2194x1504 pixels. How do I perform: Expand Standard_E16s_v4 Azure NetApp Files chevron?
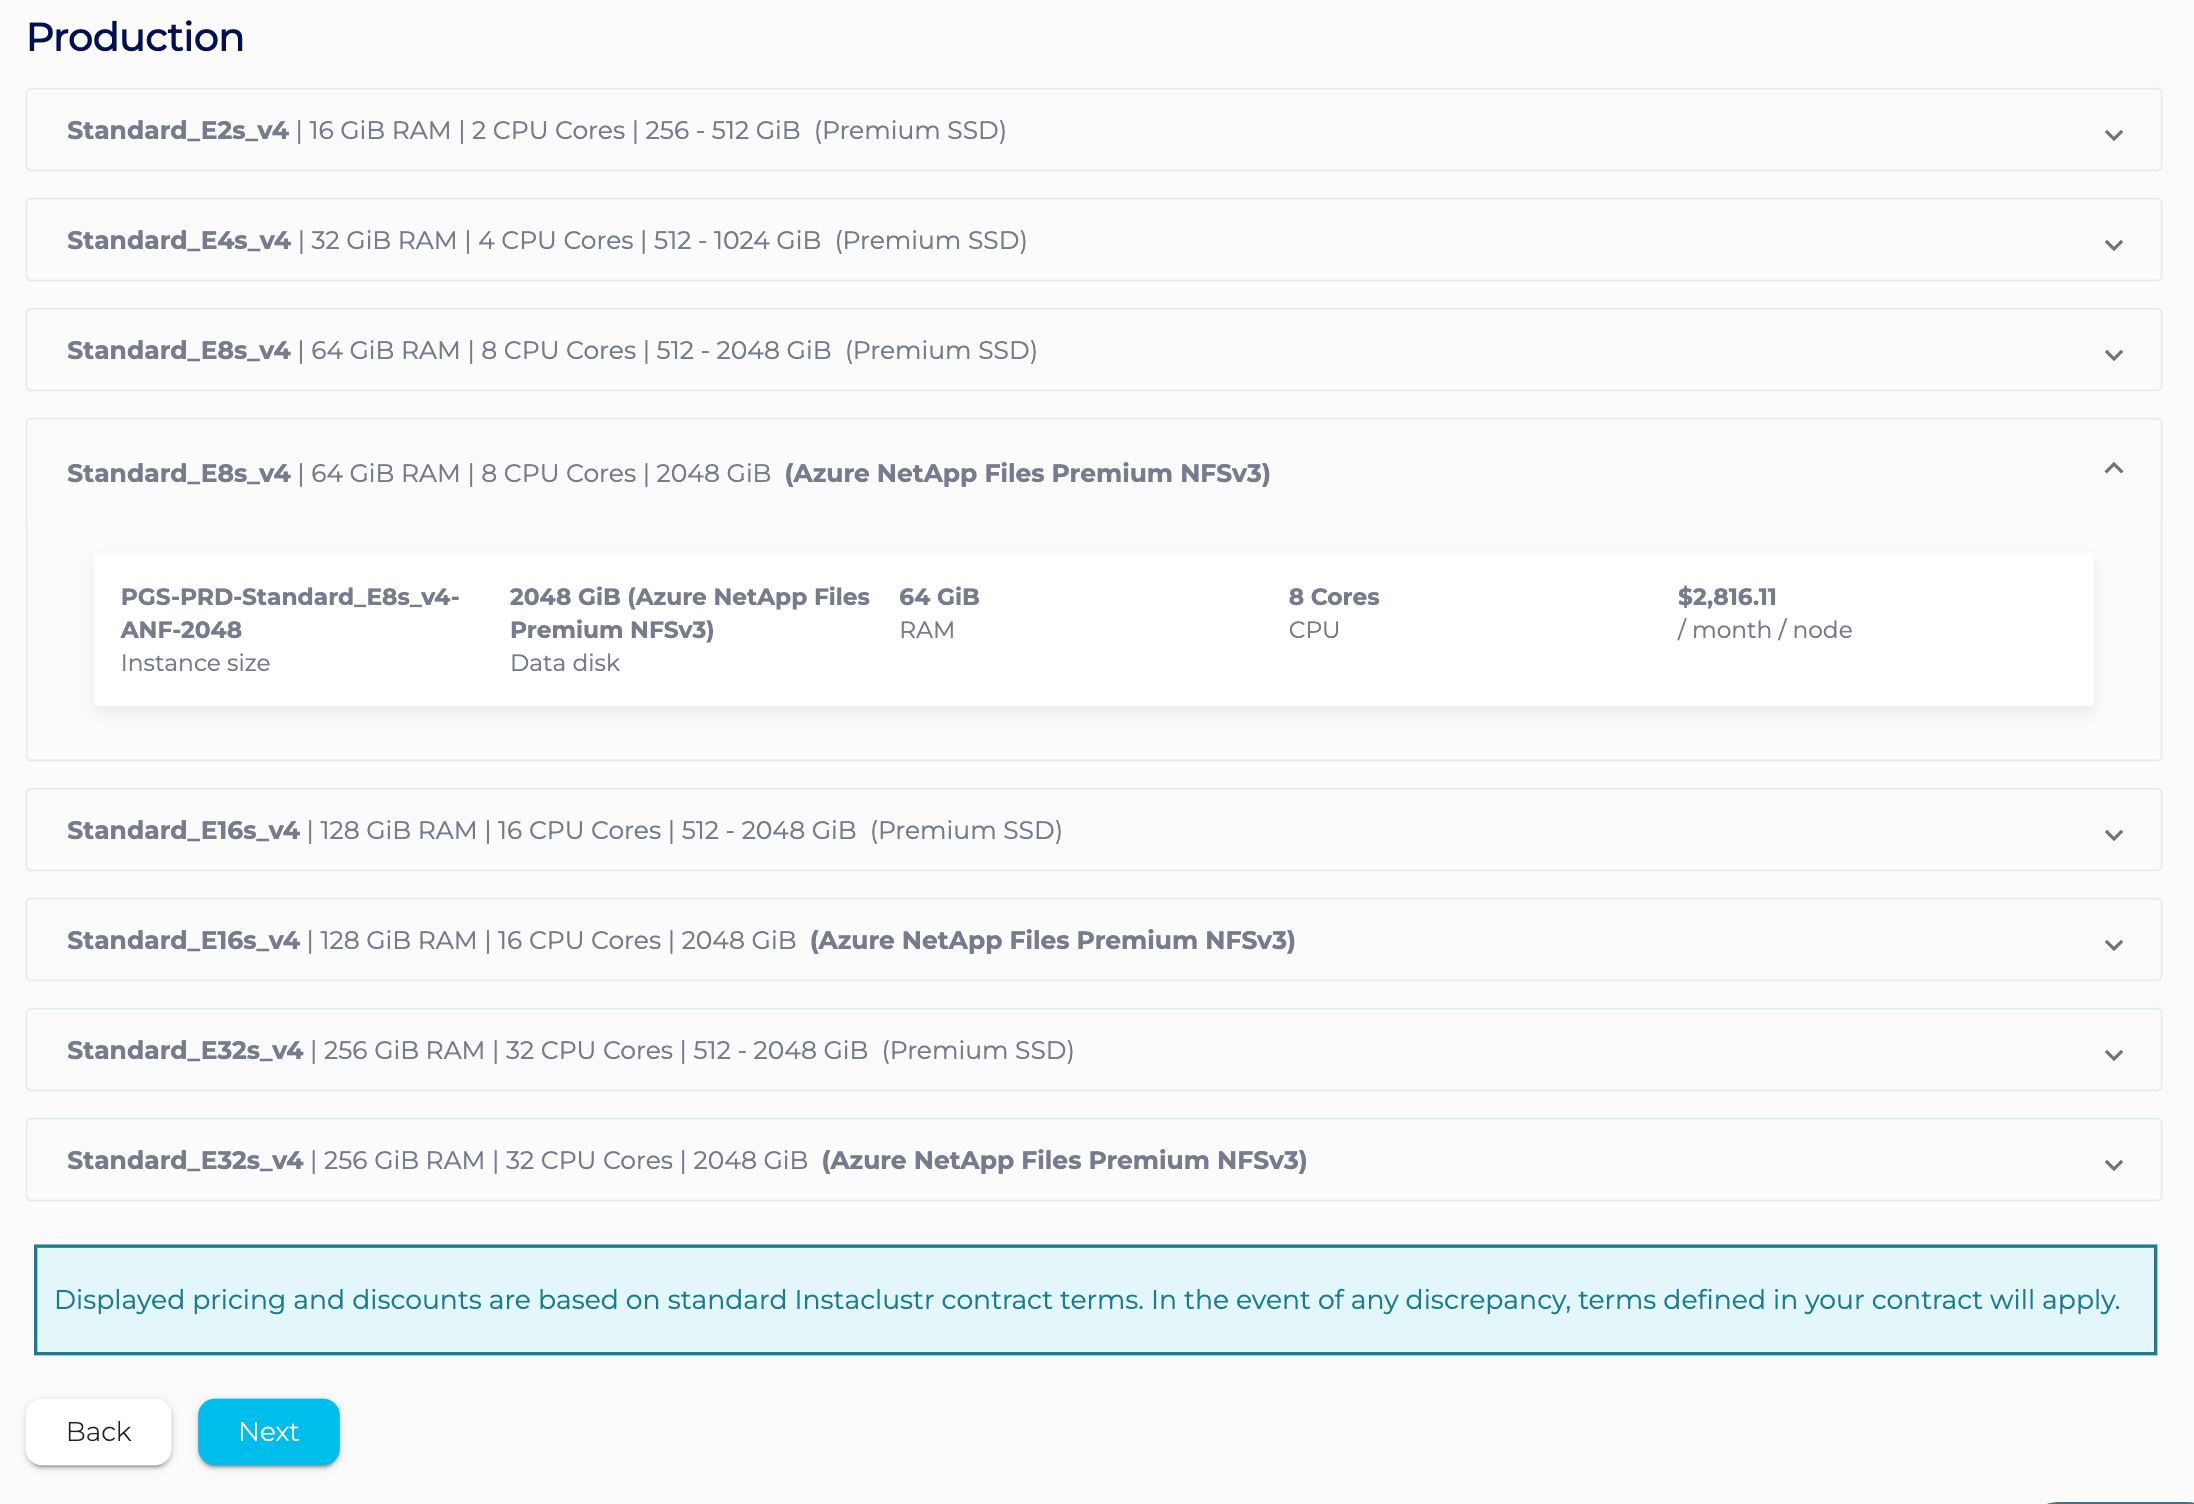point(2113,944)
